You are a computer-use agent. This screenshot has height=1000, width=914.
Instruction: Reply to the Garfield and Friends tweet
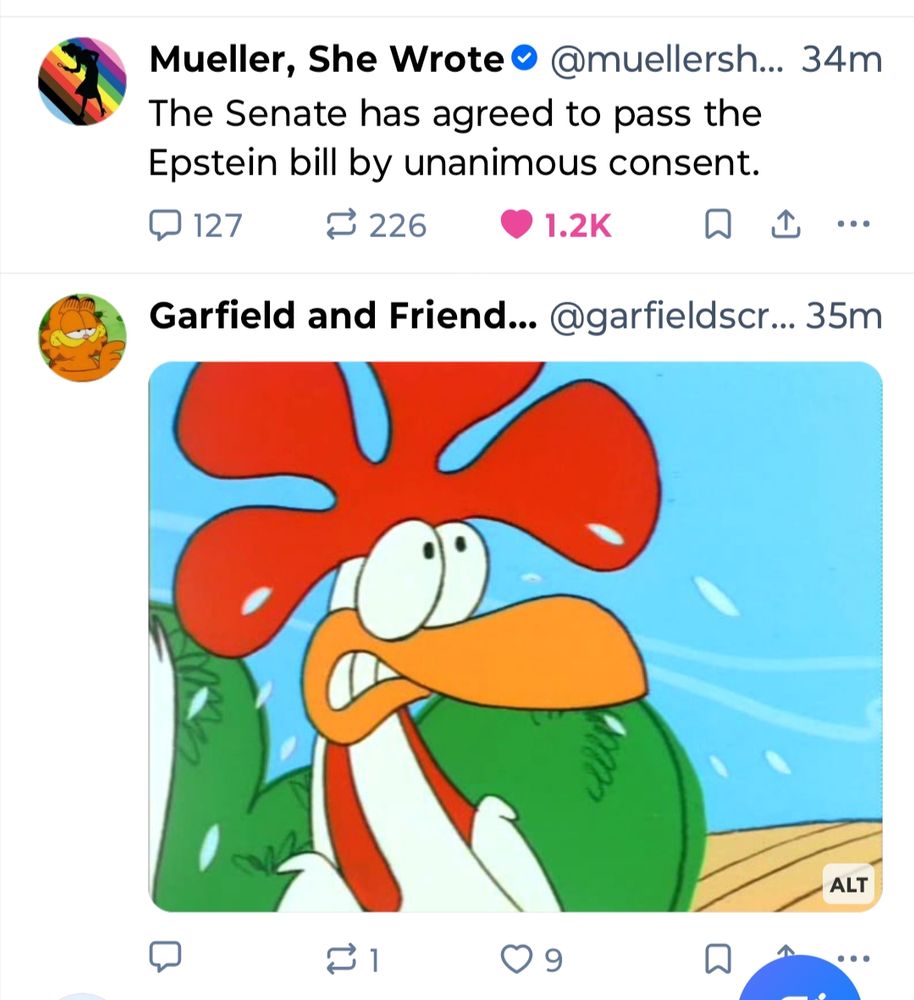pyautogui.click(x=165, y=958)
